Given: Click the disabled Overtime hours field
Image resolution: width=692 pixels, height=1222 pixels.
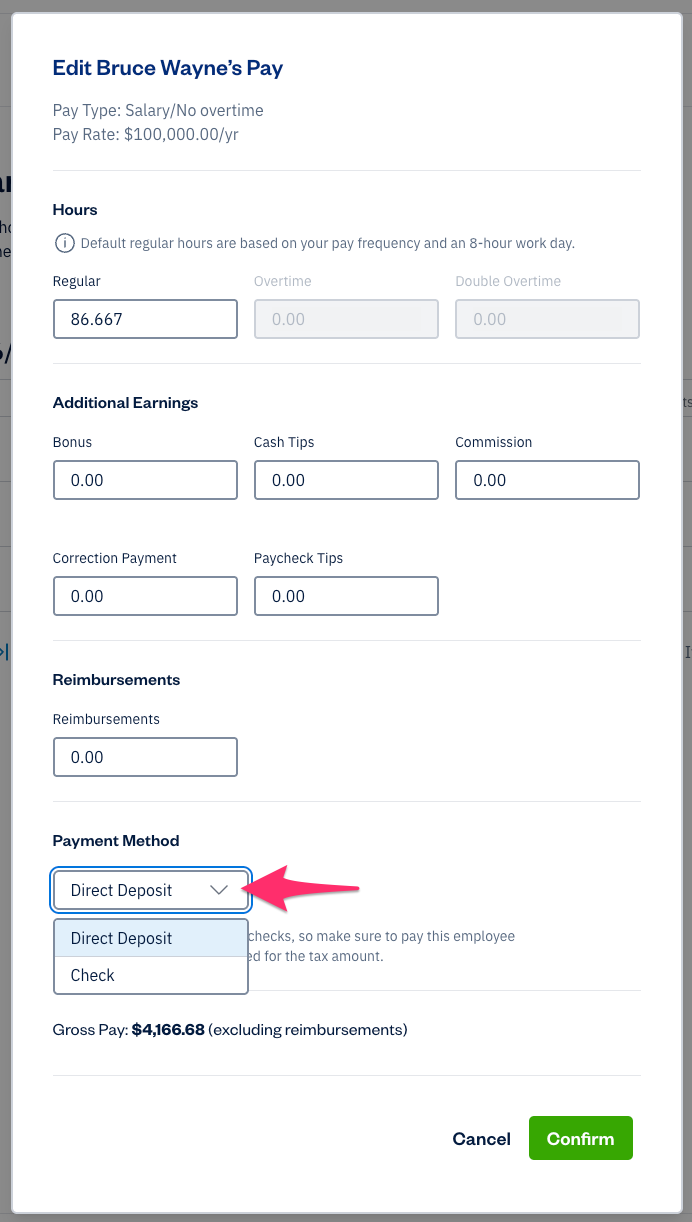Looking at the screenshot, I should [346, 319].
